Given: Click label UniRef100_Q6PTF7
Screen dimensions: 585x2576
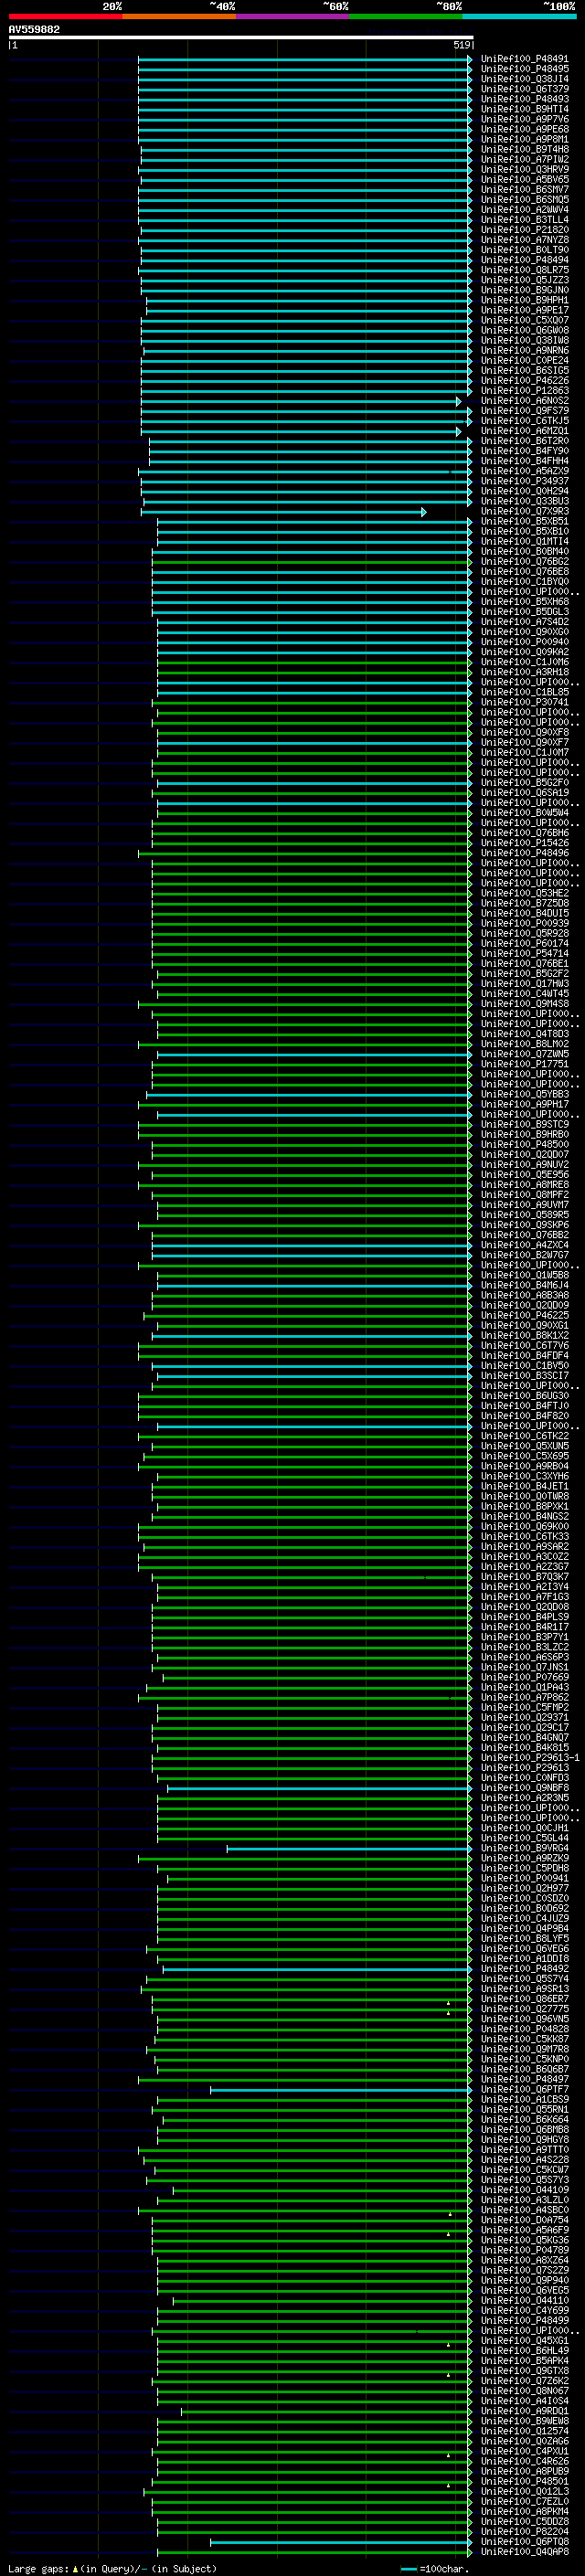Looking at the screenshot, I should click(x=524, y=2091).
